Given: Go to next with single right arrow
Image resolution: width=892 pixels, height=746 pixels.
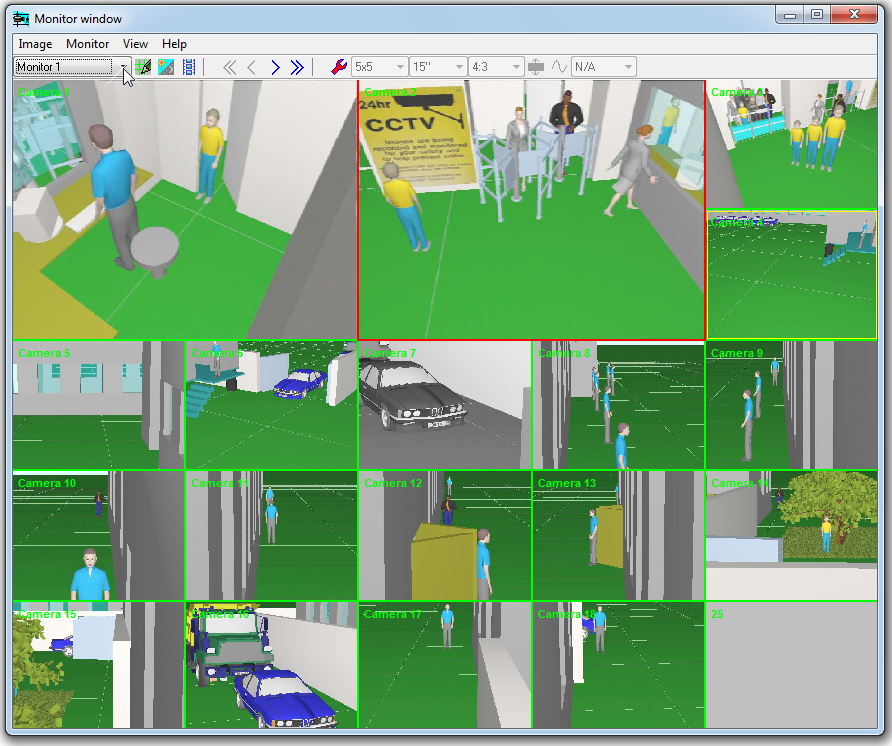Looking at the screenshot, I should tap(275, 67).
